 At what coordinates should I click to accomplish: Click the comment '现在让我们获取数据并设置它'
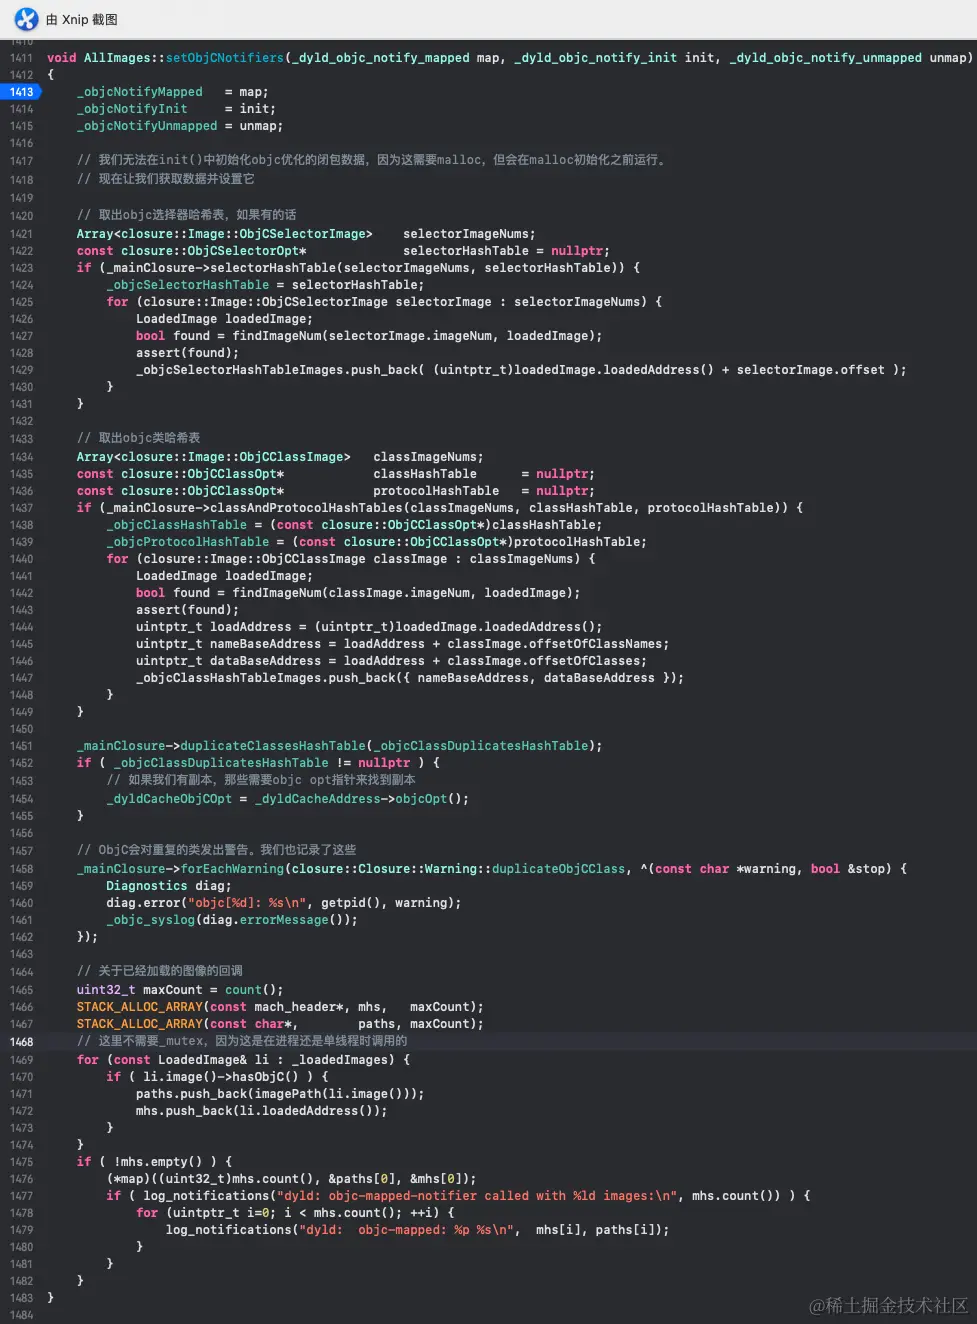click(166, 179)
